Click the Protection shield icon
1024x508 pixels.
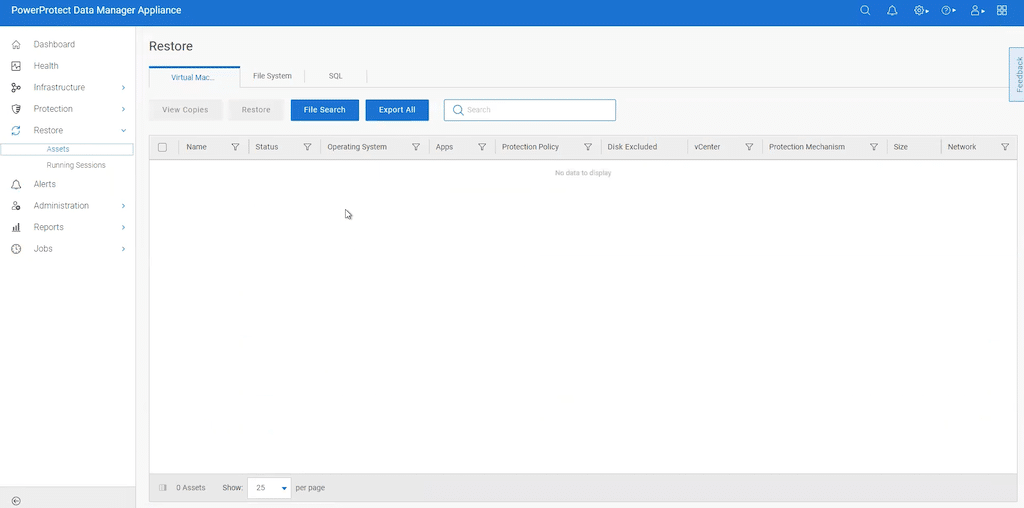coord(16,109)
